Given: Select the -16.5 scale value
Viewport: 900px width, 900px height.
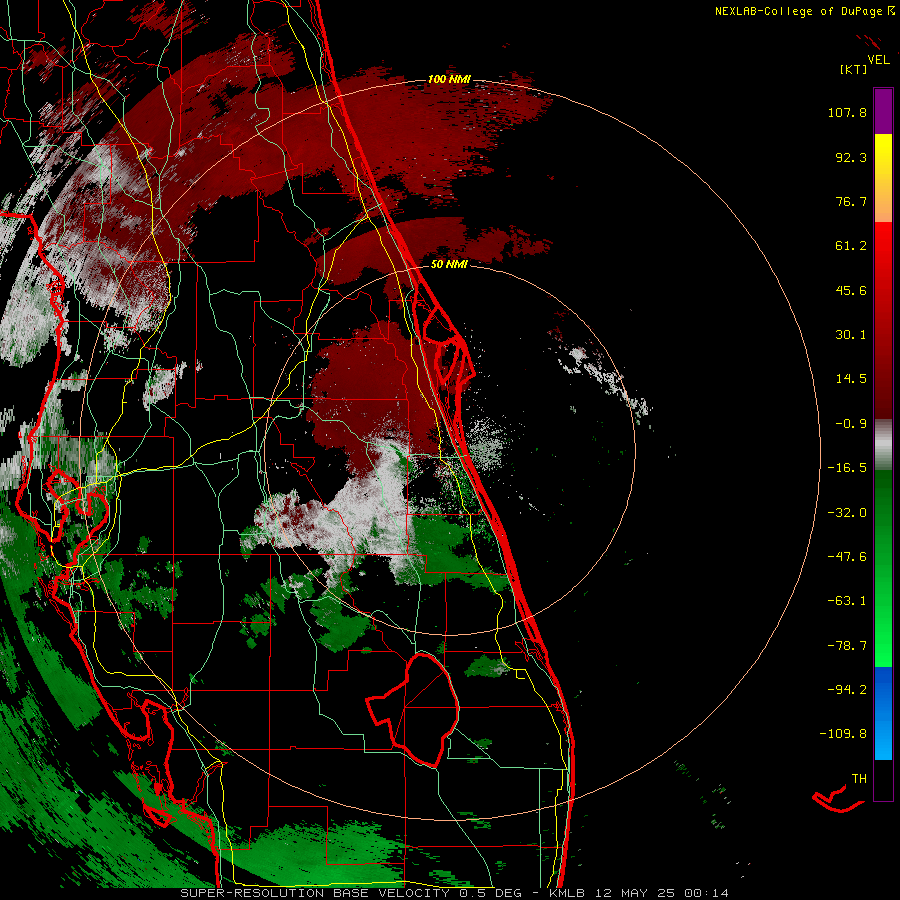Looking at the screenshot, I should pos(847,468).
